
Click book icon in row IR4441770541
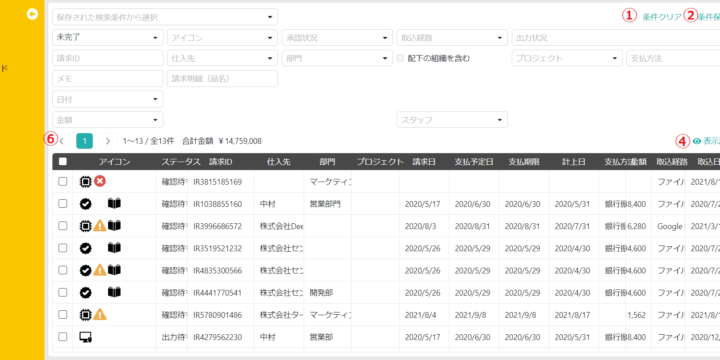(x=114, y=292)
